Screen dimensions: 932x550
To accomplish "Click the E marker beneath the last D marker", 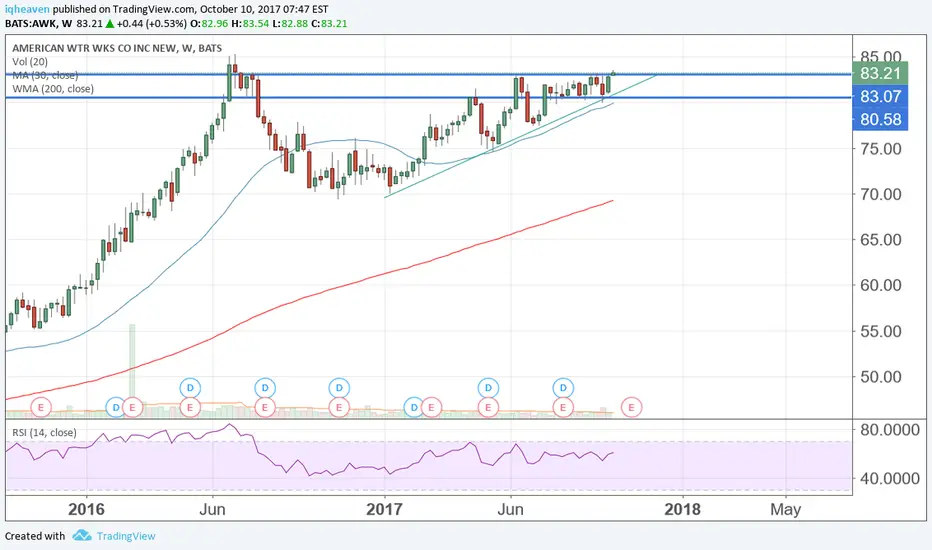I will tap(563, 407).
